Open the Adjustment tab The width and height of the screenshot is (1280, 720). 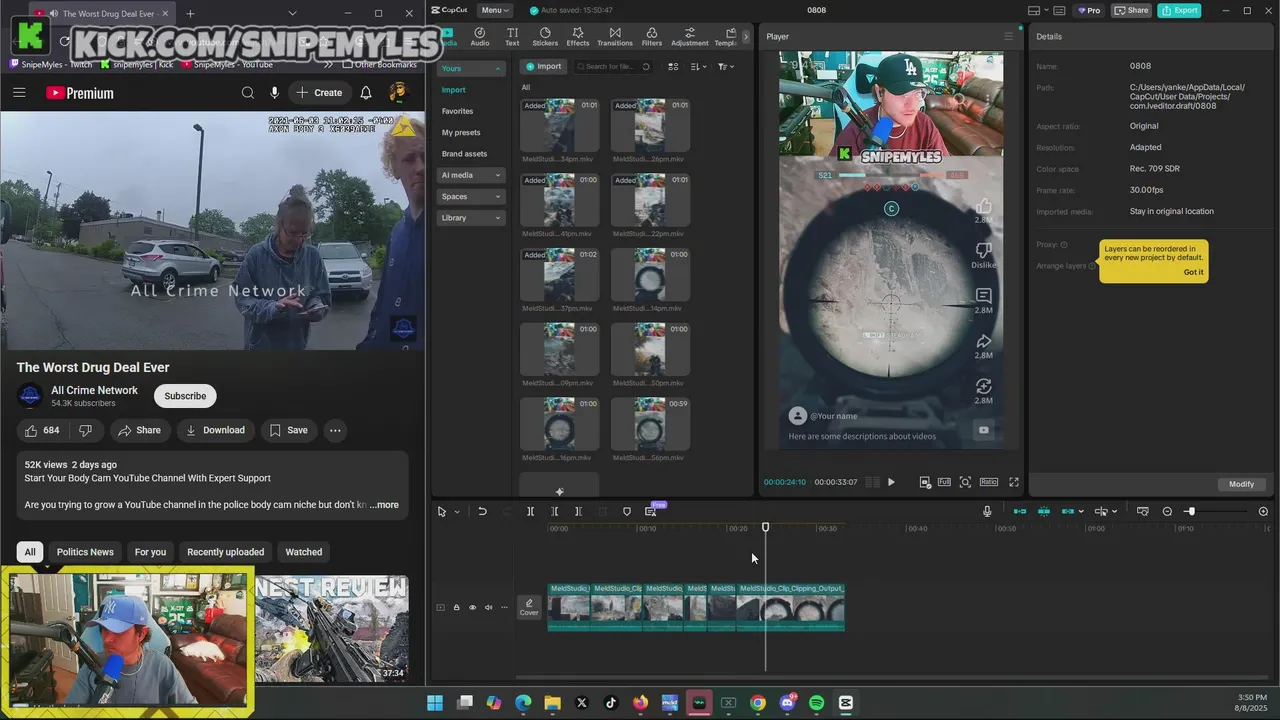coord(689,37)
